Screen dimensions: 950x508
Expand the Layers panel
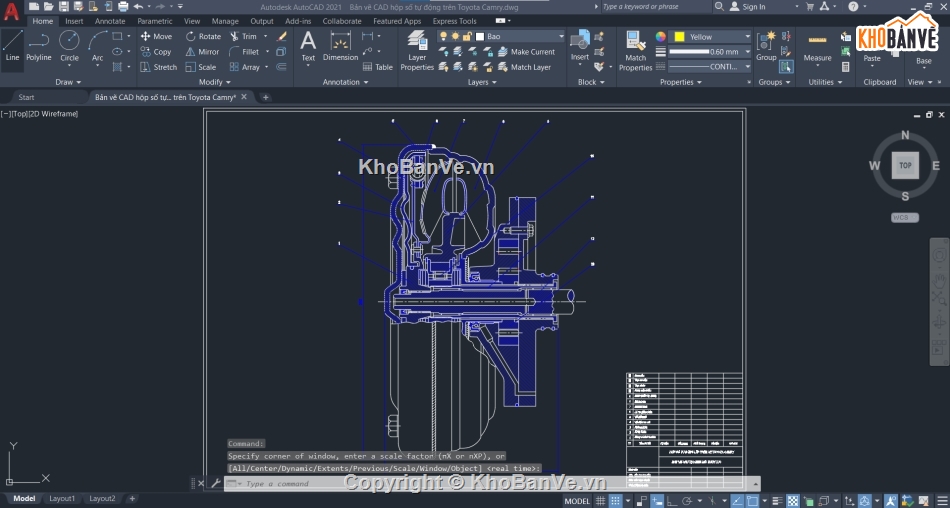[482, 82]
